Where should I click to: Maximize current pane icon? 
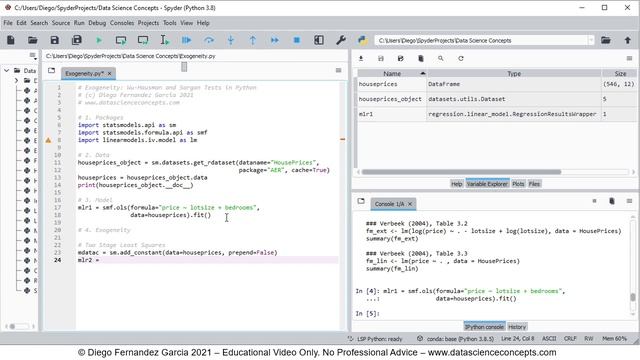(x=319, y=40)
